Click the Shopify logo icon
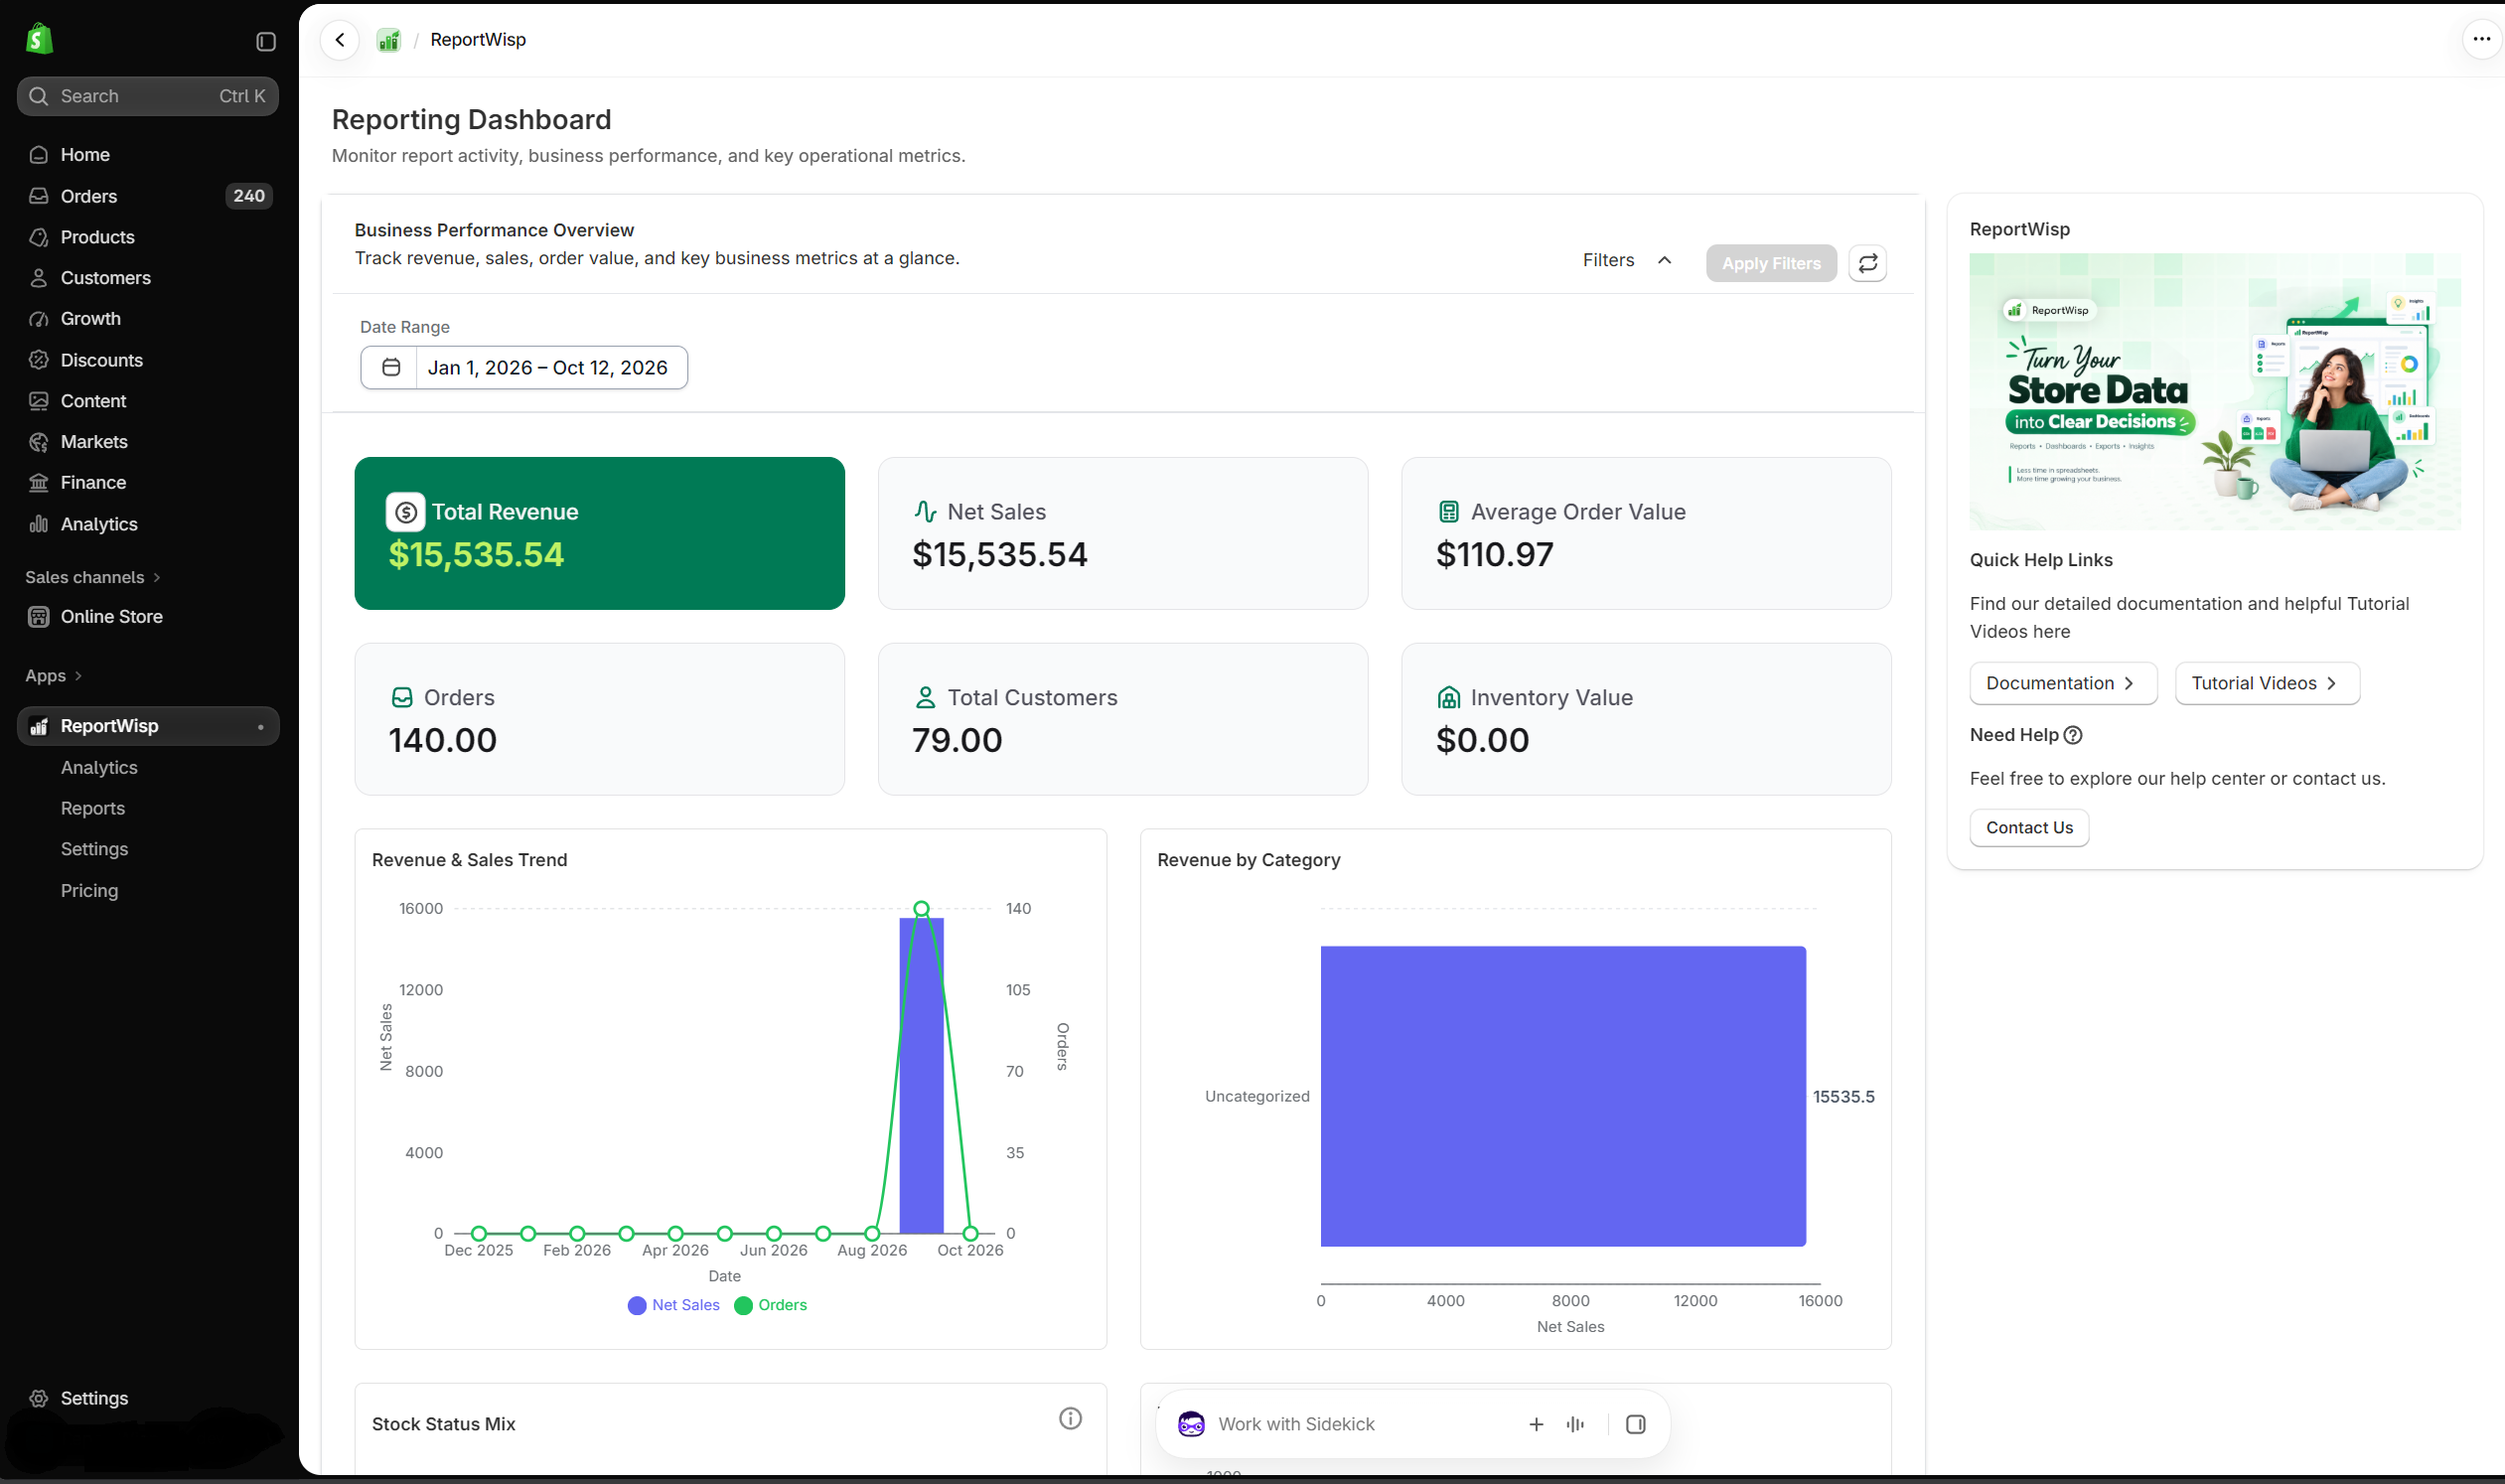Screen dimensions: 2505x1484 point(39,39)
